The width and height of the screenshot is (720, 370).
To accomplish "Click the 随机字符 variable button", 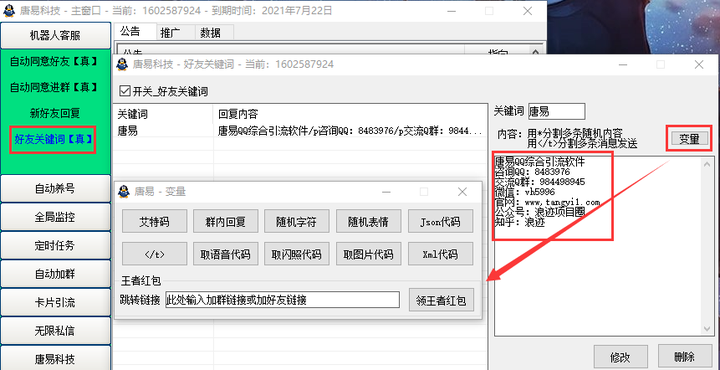I will click(x=297, y=222).
